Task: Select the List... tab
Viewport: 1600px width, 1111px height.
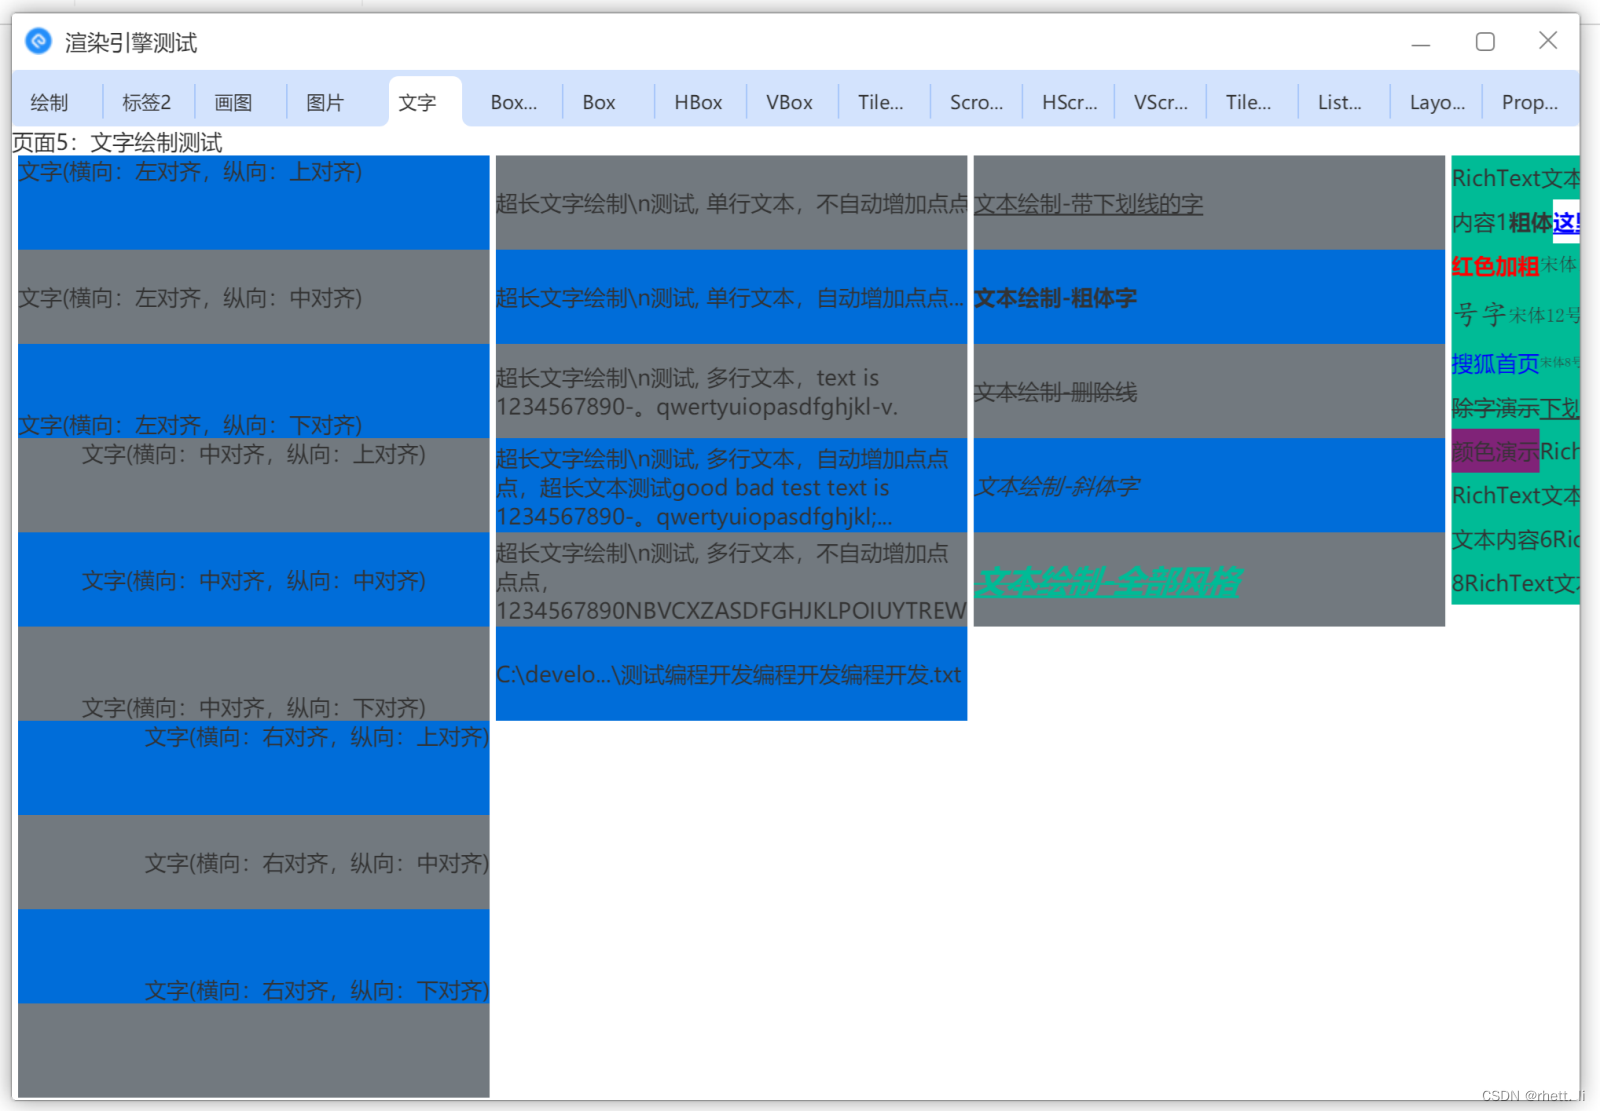Action: coord(1340,102)
